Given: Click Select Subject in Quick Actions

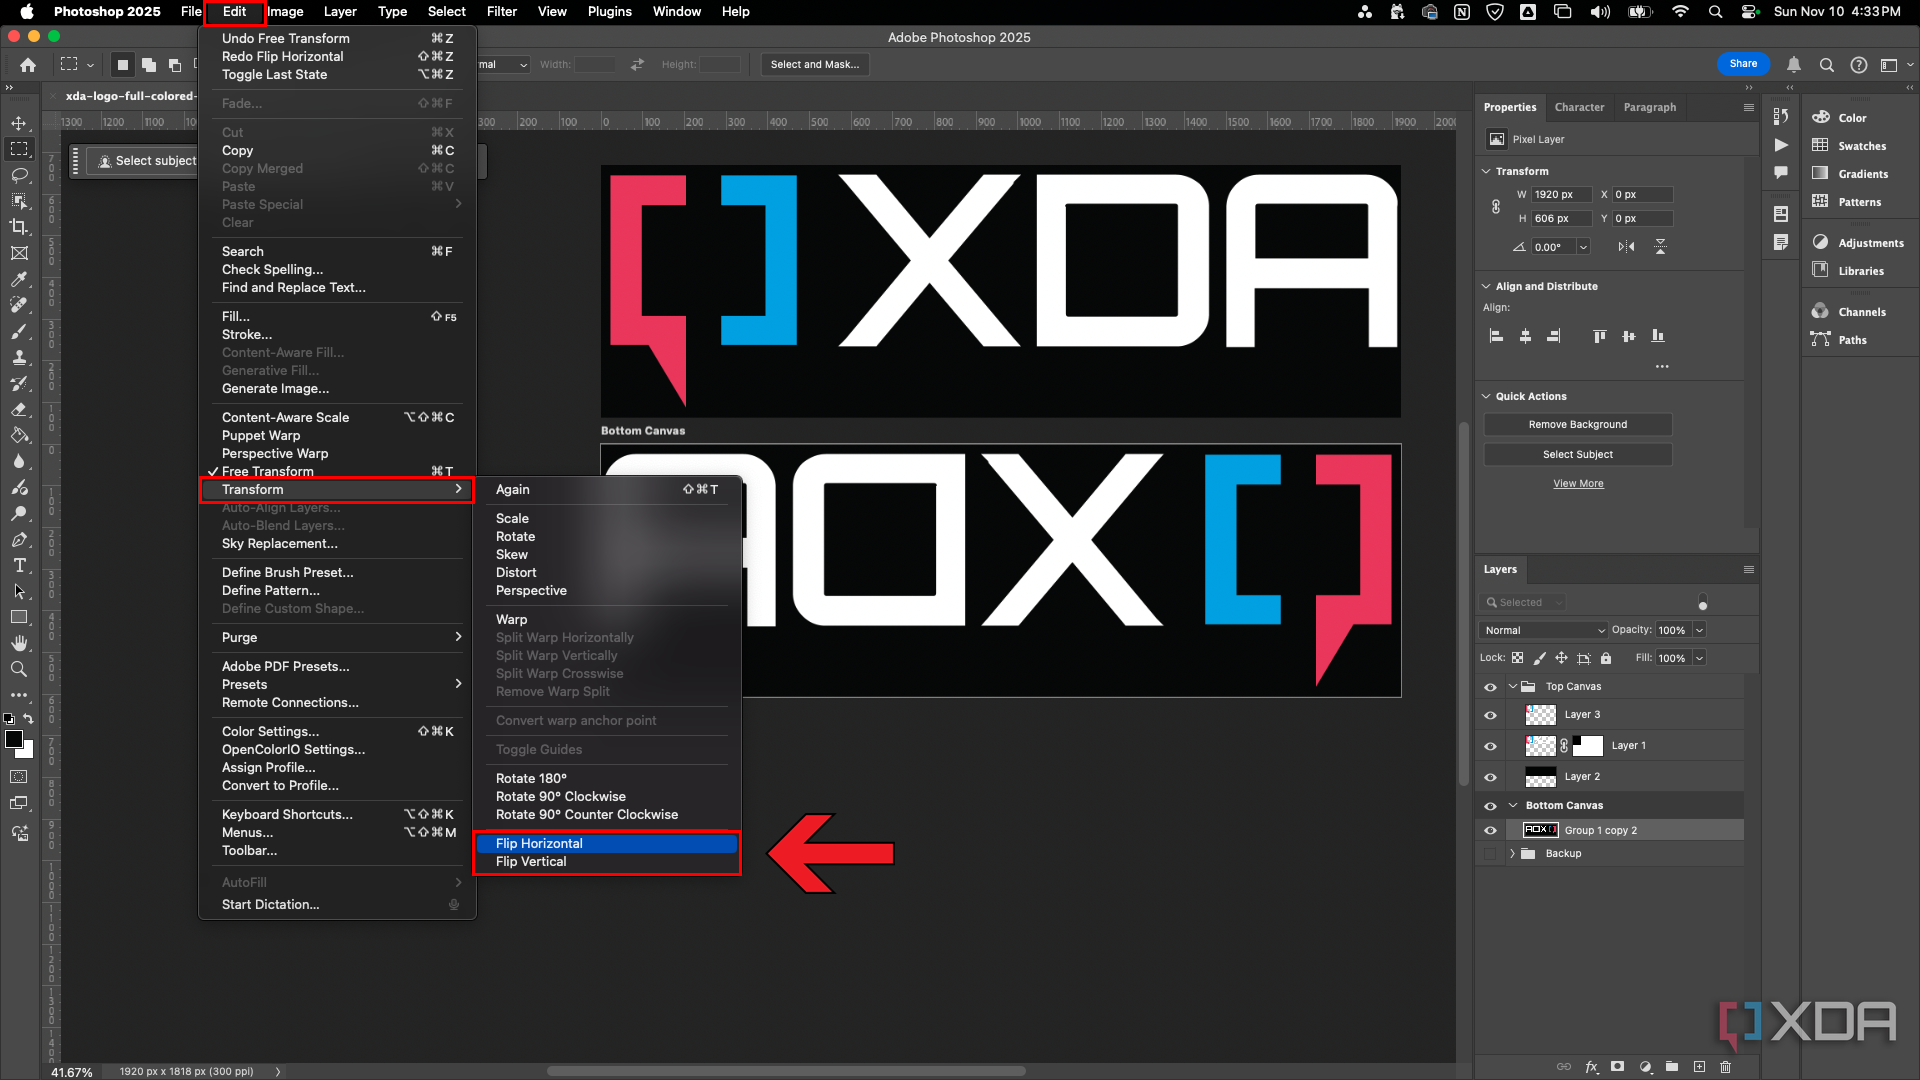Looking at the screenshot, I should click(1578, 455).
